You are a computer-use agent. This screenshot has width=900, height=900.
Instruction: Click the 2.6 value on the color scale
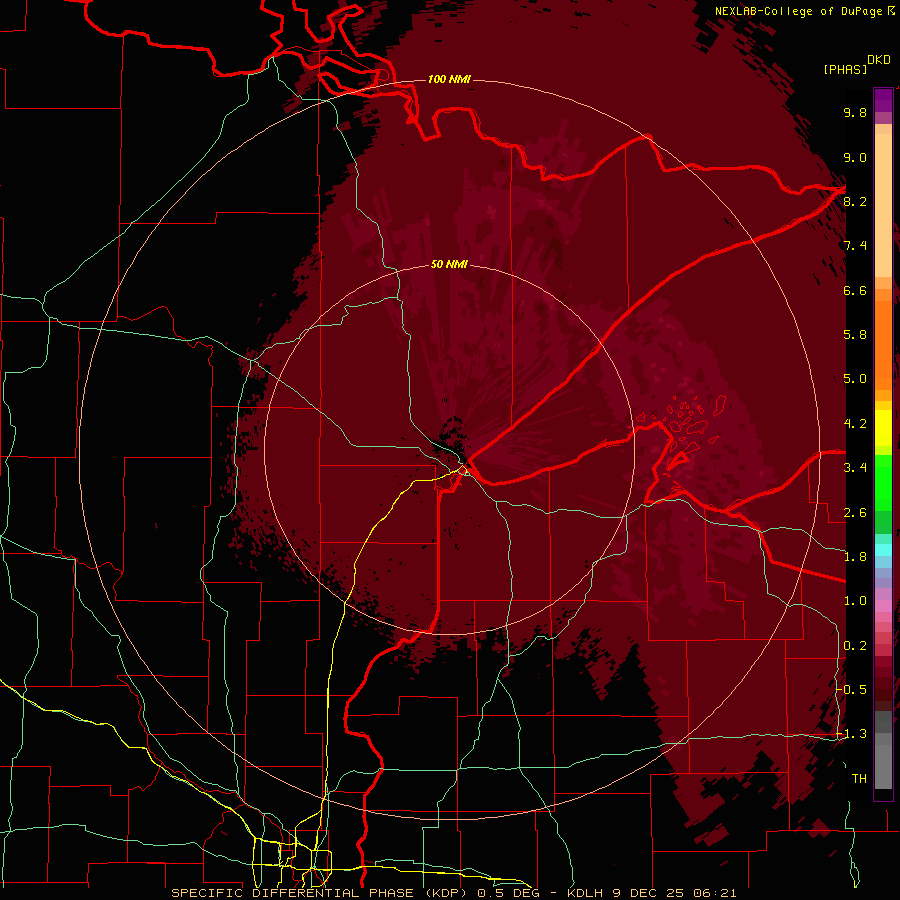(855, 513)
